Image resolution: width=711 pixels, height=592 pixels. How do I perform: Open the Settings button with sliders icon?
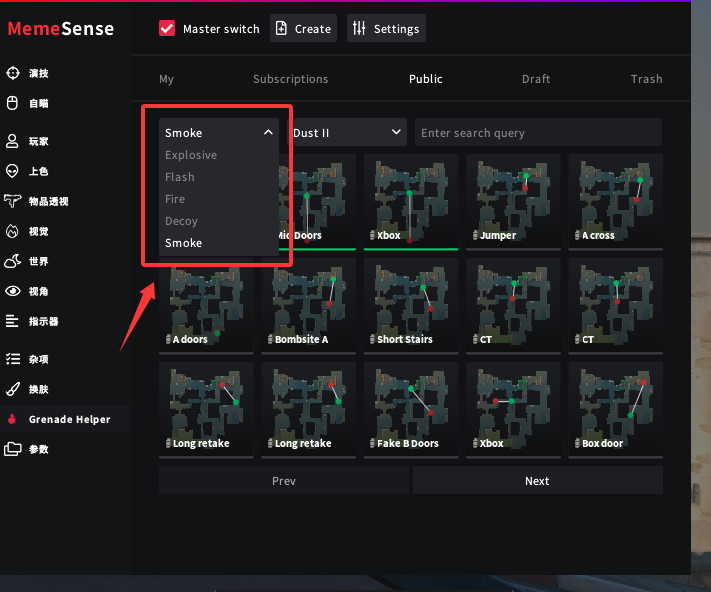pos(386,29)
